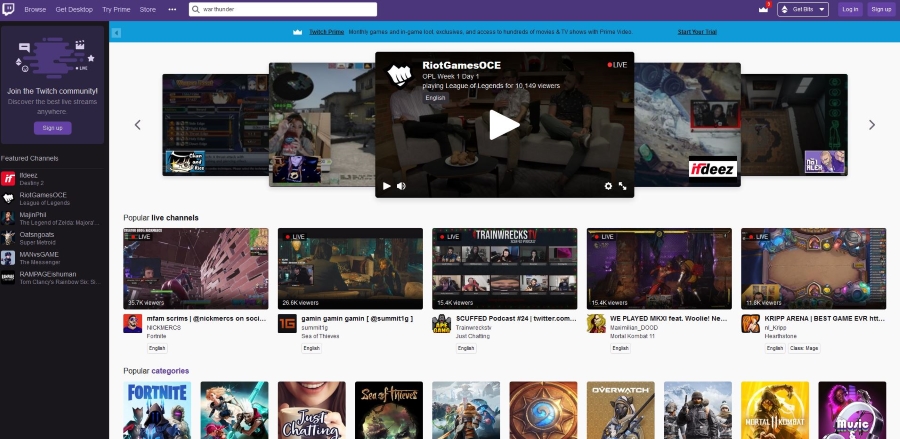Open the Browse menu item

pos(35,10)
